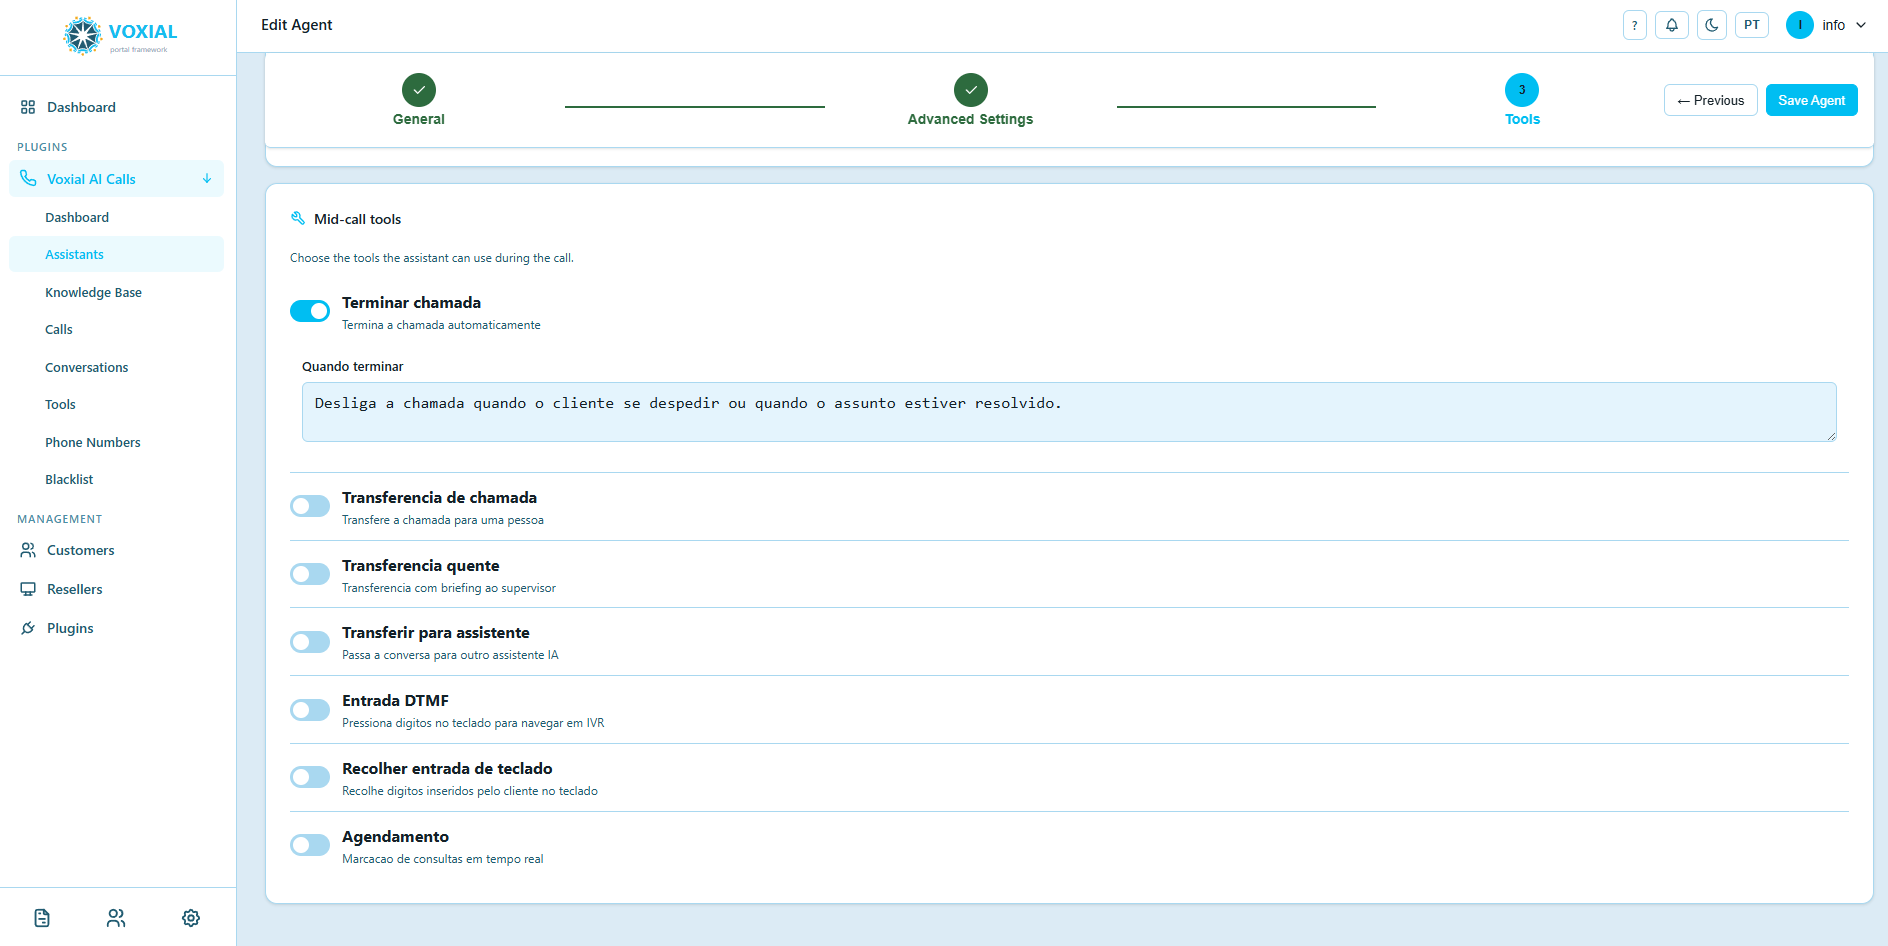Click the Quando terminar text field
Image resolution: width=1888 pixels, height=946 pixels.
click(1069, 412)
